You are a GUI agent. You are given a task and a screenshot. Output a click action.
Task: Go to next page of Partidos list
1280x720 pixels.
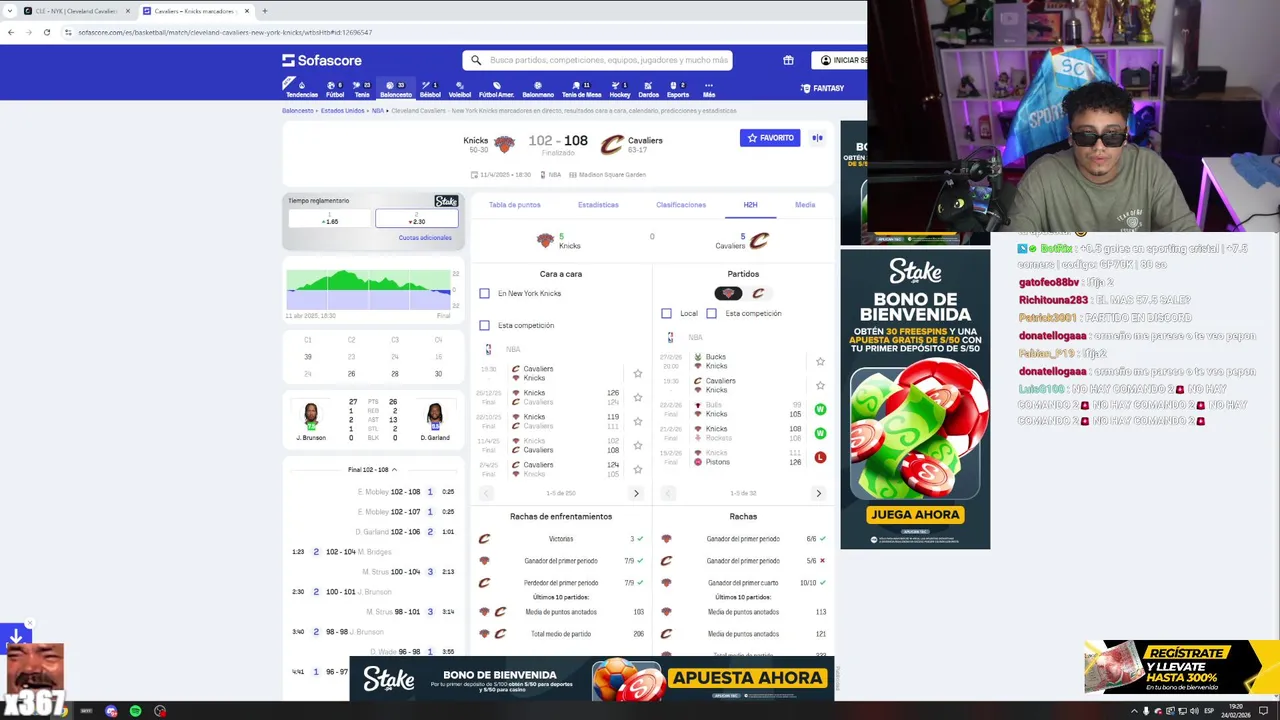818,493
